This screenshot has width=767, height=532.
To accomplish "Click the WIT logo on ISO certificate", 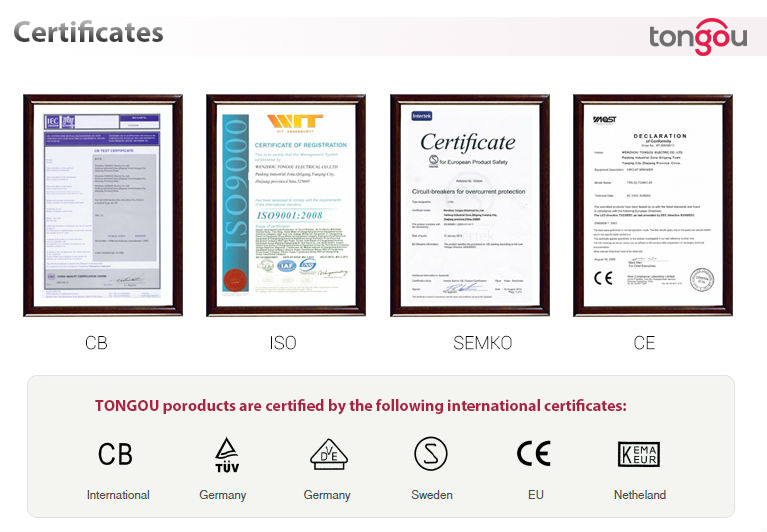I will (x=295, y=123).
